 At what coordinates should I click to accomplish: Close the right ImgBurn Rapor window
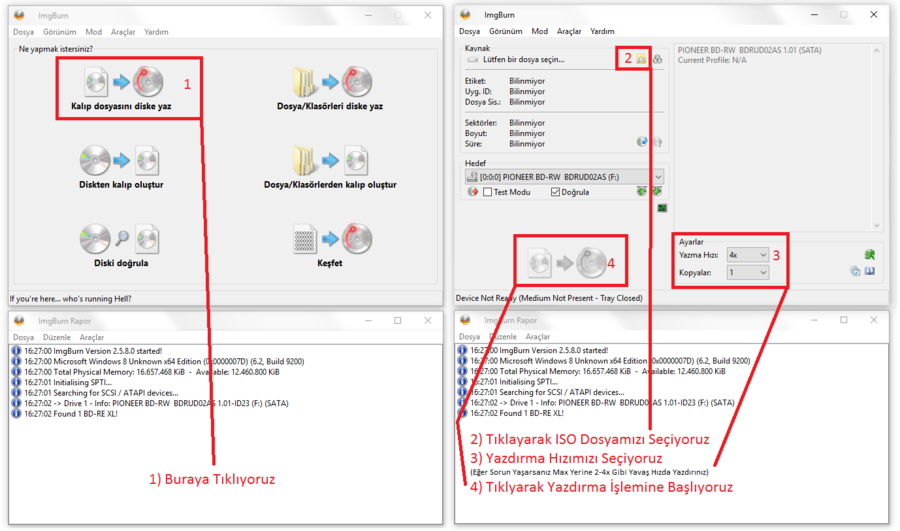874,320
